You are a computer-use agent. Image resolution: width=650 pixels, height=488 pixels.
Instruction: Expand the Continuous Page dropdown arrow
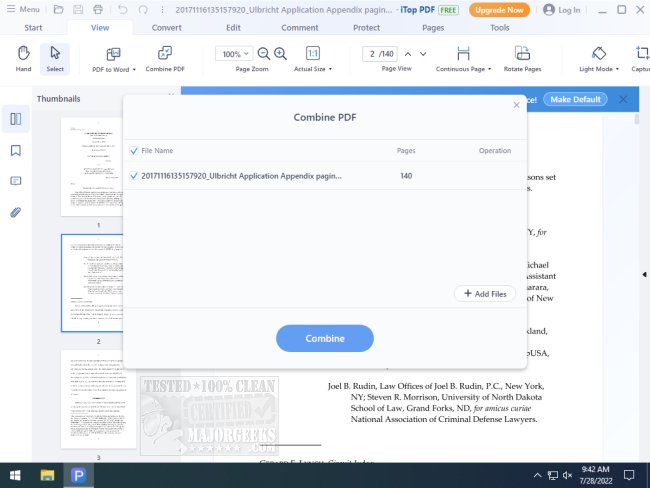tap(490, 69)
